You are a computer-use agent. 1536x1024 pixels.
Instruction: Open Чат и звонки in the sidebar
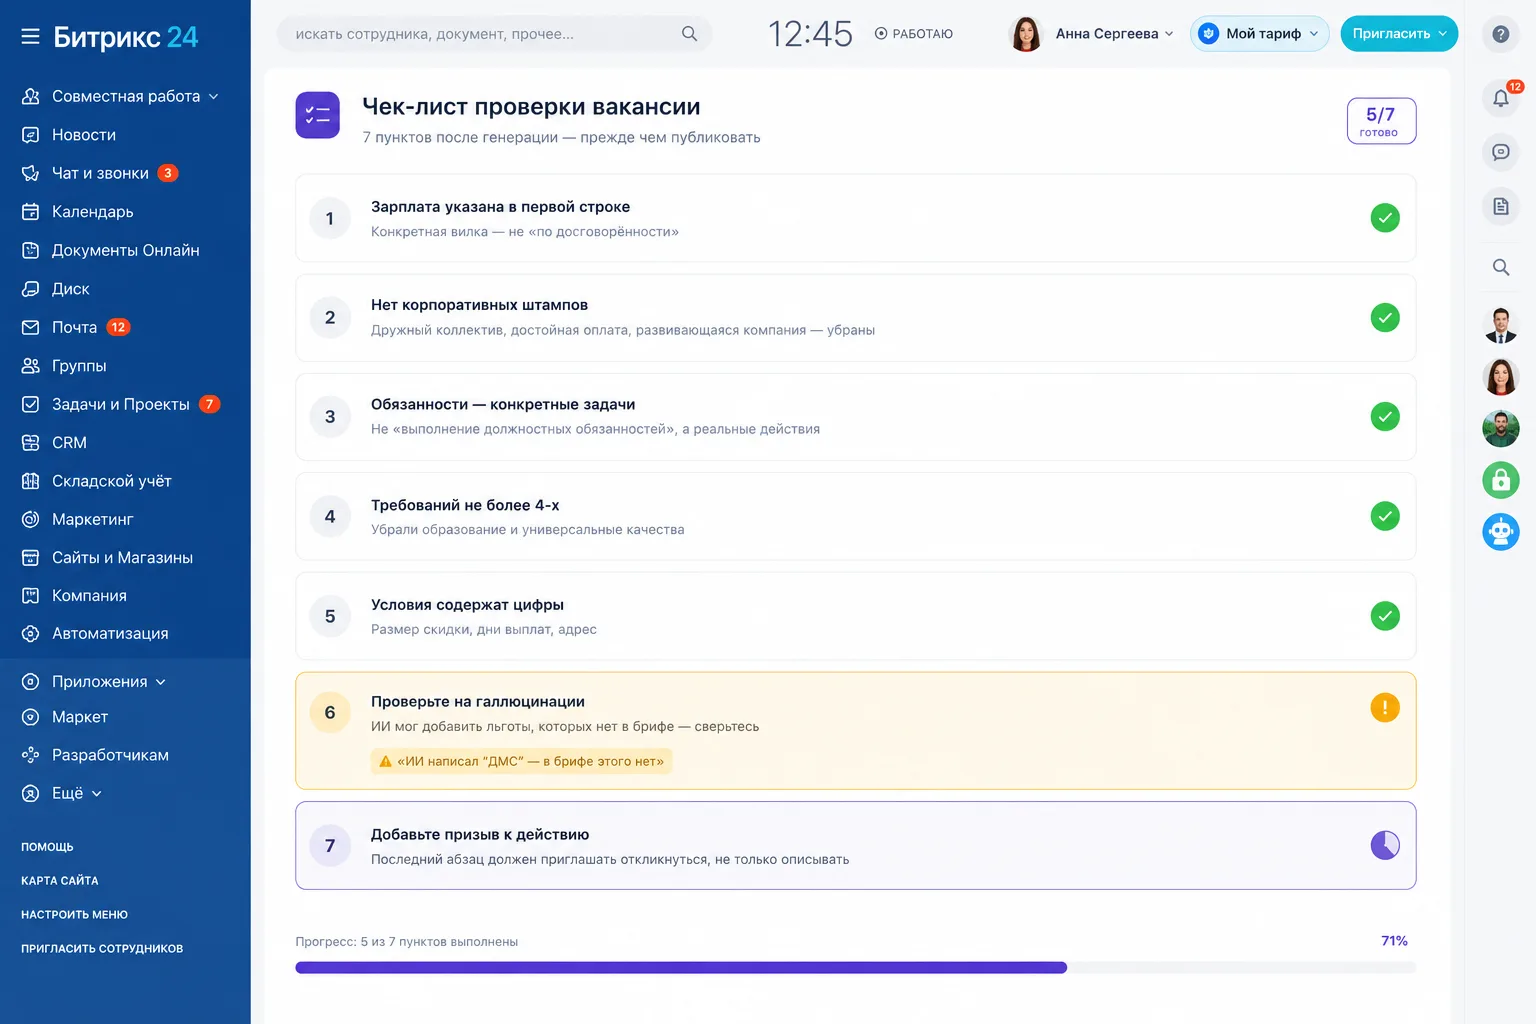click(100, 173)
